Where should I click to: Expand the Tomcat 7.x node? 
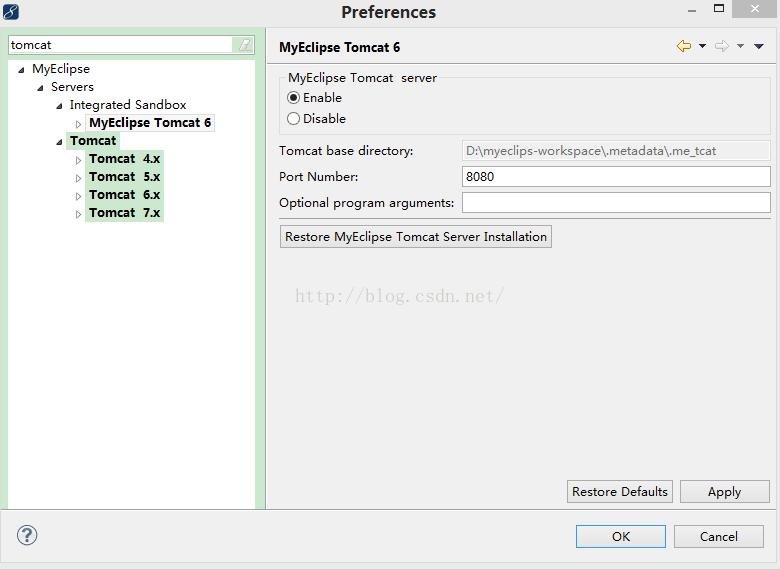pyautogui.click(x=78, y=214)
